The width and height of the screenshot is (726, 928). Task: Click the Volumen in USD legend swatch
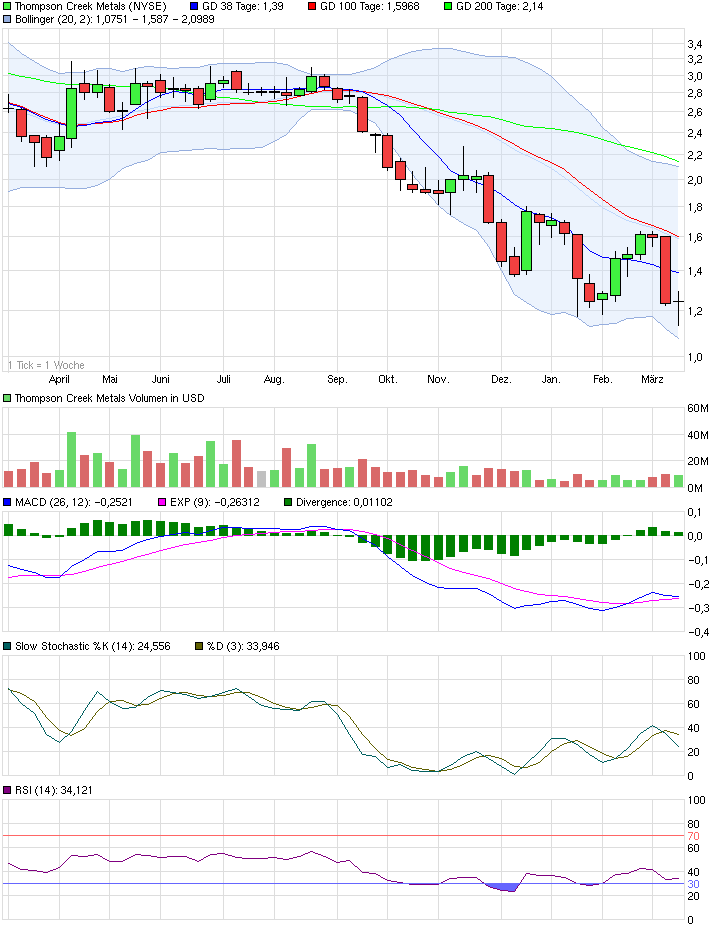point(8,398)
